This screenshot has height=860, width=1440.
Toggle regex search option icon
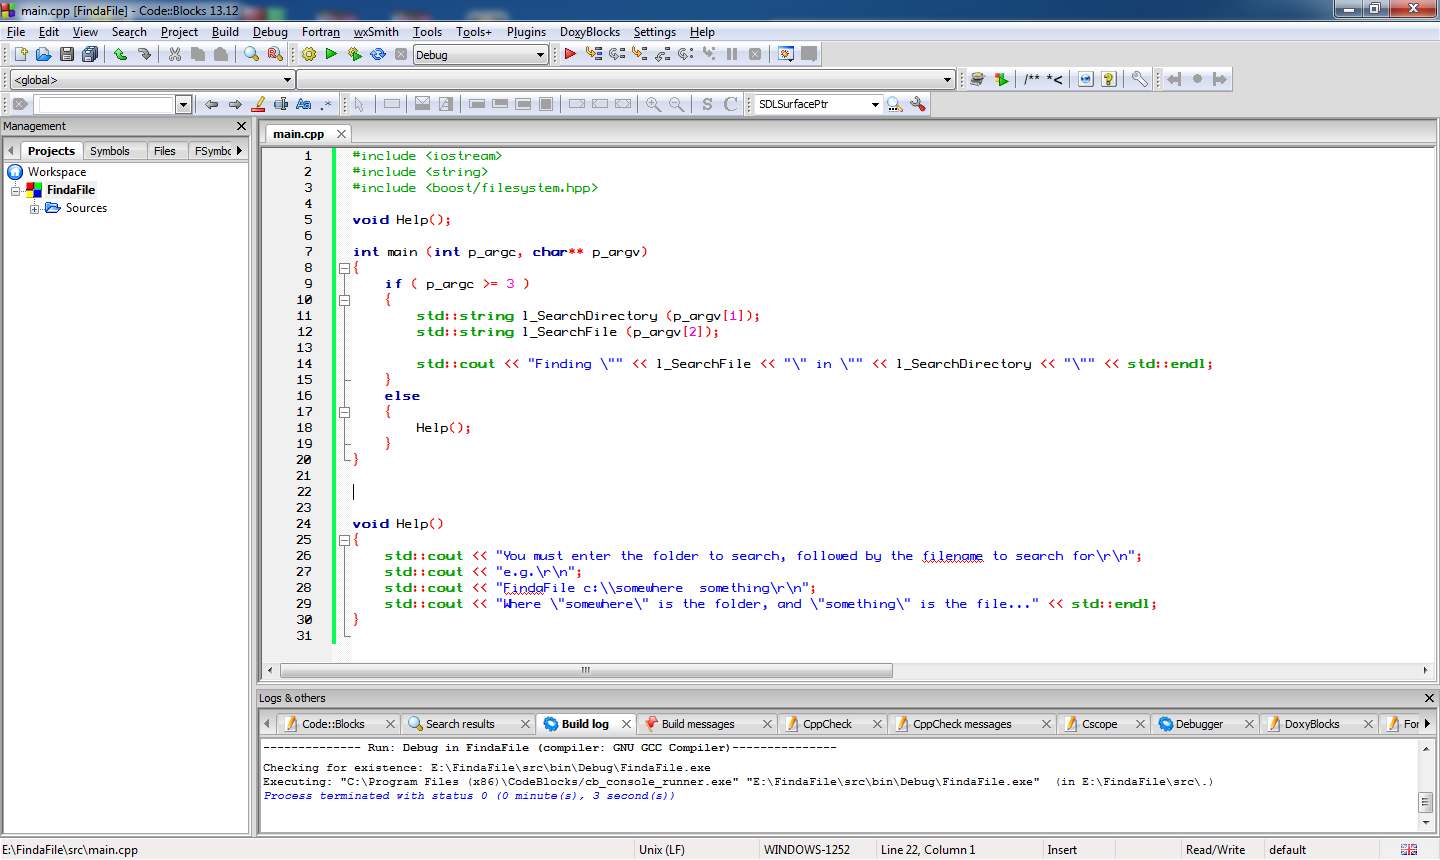point(326,104)
